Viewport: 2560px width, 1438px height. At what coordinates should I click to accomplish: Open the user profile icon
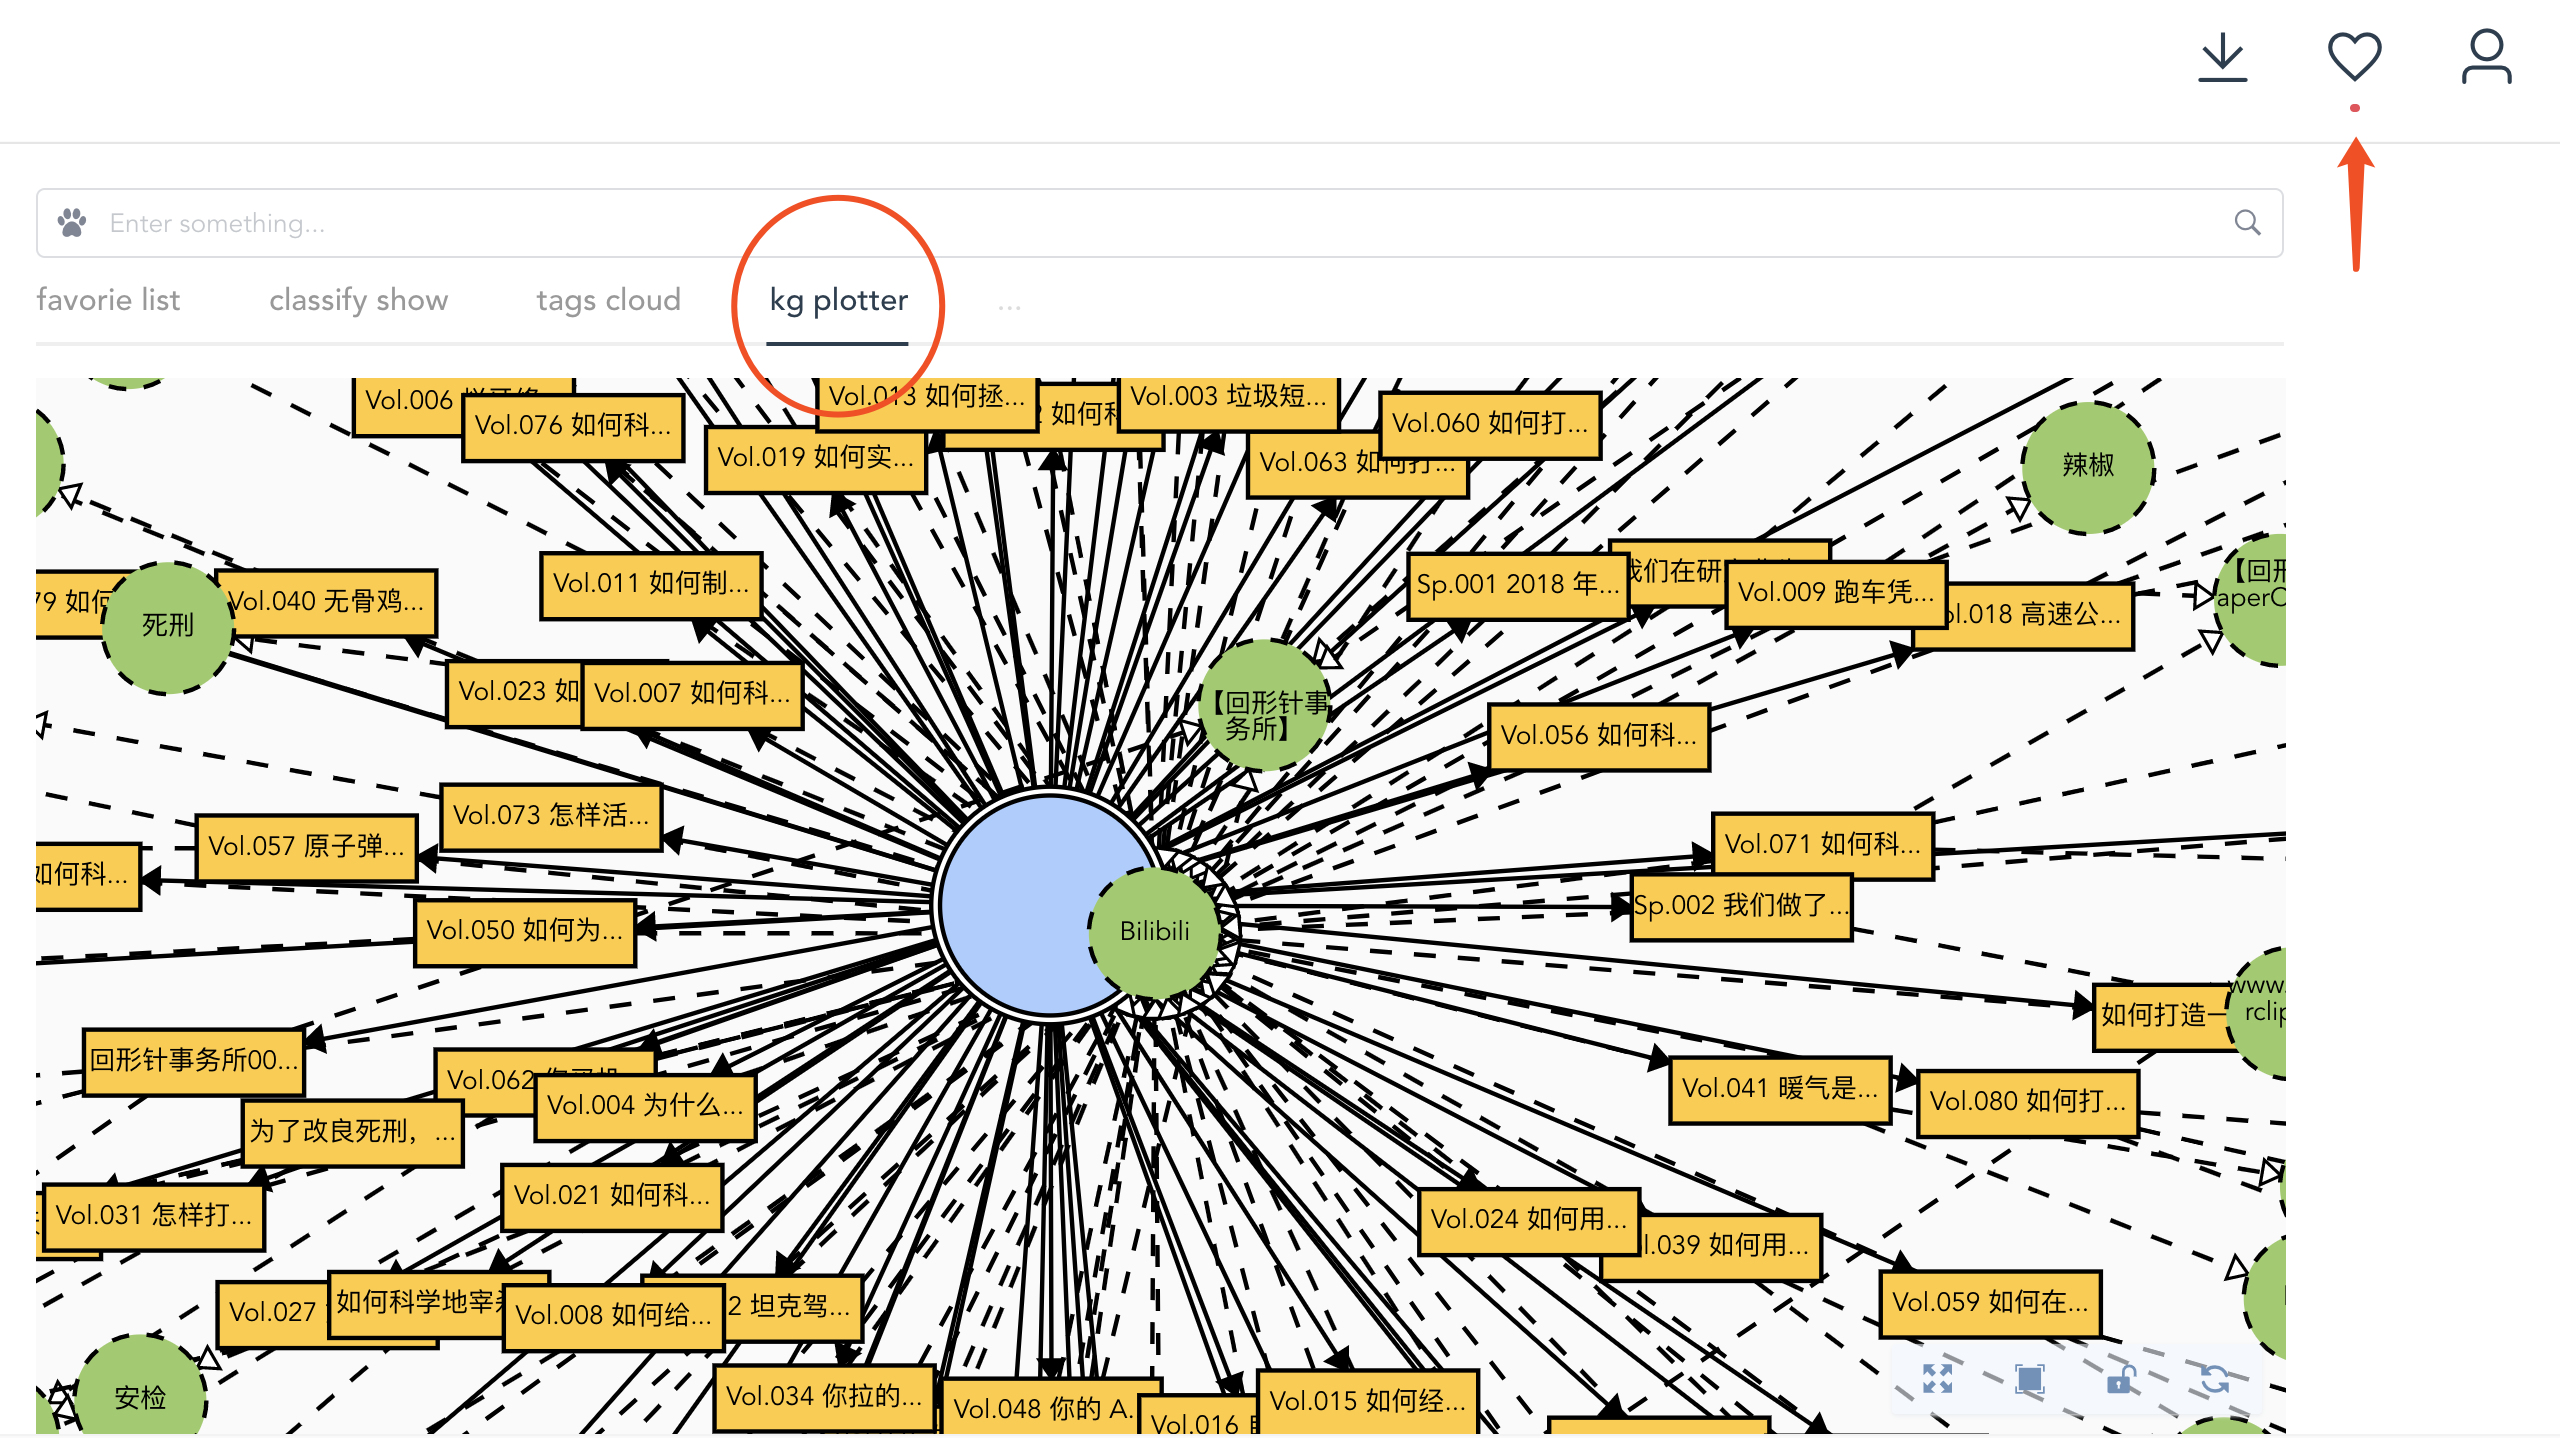[x=2486, y=57]
